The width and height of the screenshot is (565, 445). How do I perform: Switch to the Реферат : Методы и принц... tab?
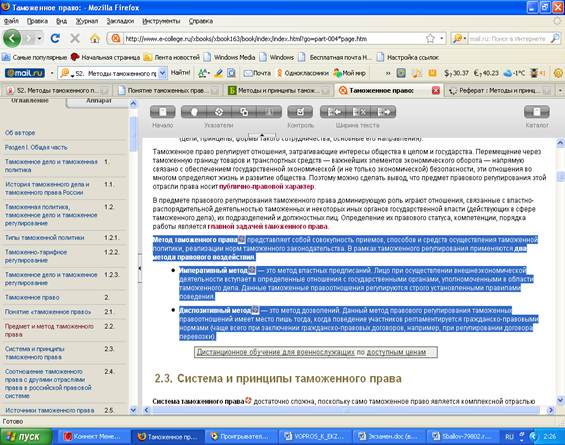(x=499, y=90)
